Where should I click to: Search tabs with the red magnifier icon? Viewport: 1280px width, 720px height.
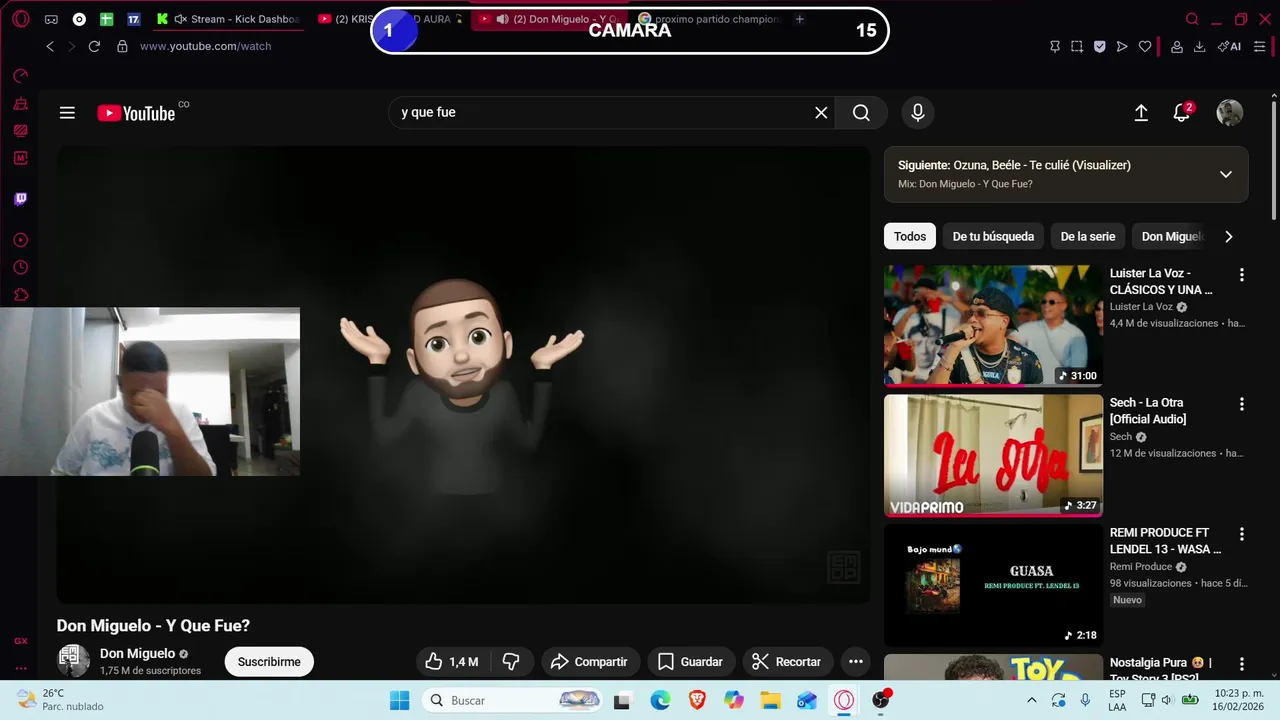coord(1192,19)
